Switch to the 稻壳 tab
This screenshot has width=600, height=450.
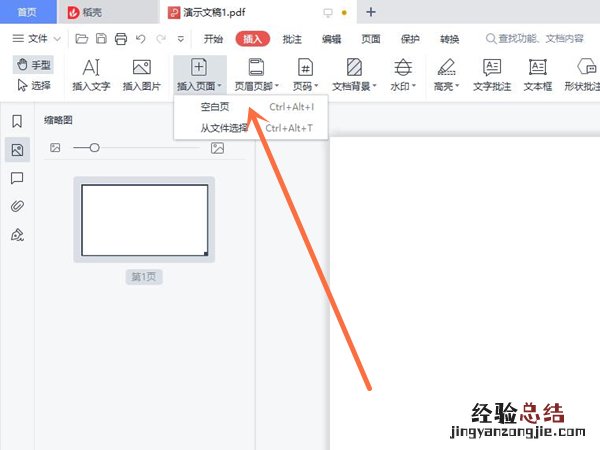coord(109,12)
